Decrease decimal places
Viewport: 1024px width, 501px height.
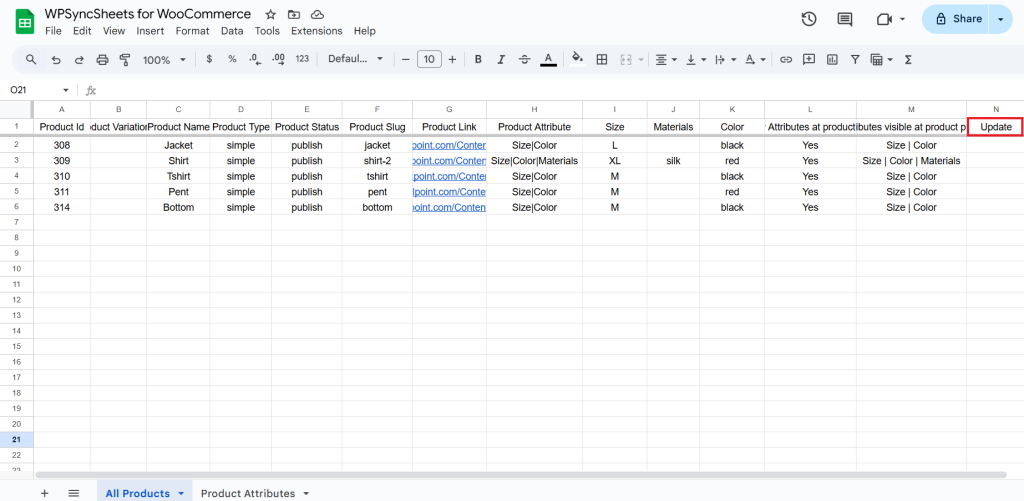coord(255,59)
